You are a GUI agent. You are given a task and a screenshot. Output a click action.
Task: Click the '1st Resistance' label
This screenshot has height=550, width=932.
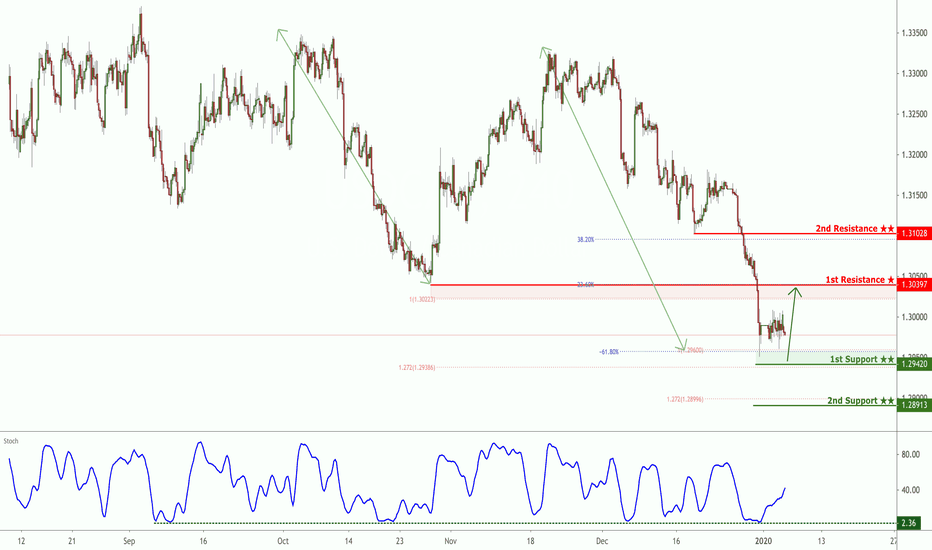coord(859,279)
